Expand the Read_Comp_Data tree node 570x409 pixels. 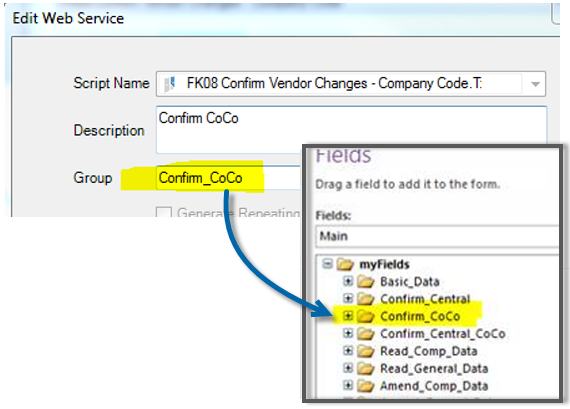coord(348,350)
